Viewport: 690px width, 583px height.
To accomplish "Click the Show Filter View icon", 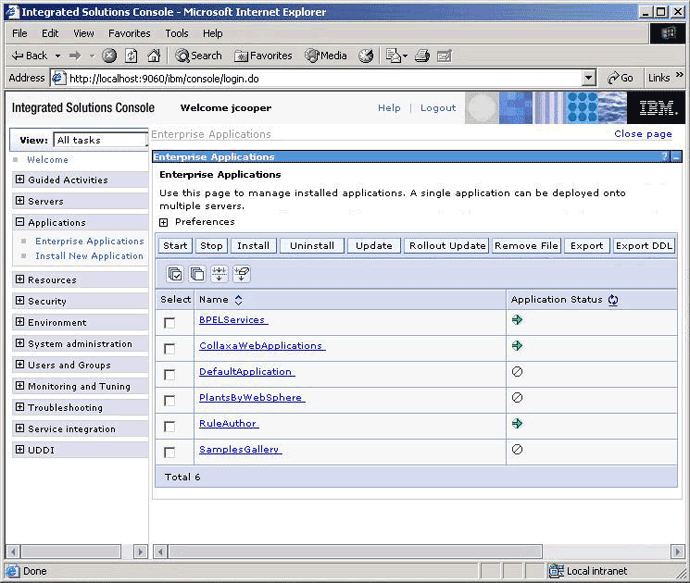I will pyautogui.click(x=219, y=273).
